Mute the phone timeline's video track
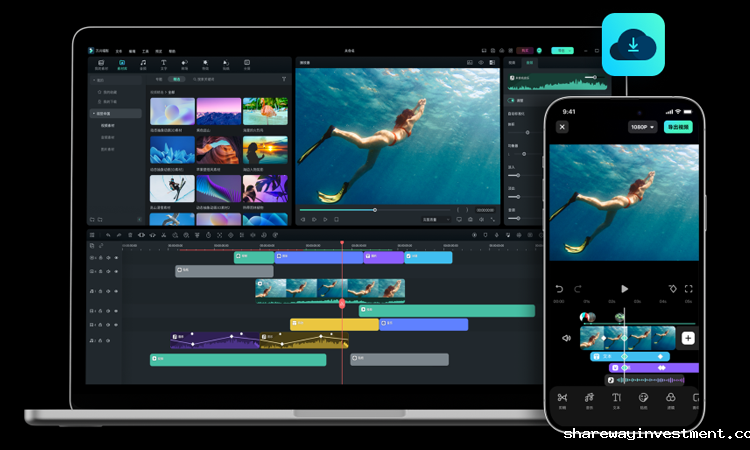This screenshot has width=750, height=450. pos(566,338)
